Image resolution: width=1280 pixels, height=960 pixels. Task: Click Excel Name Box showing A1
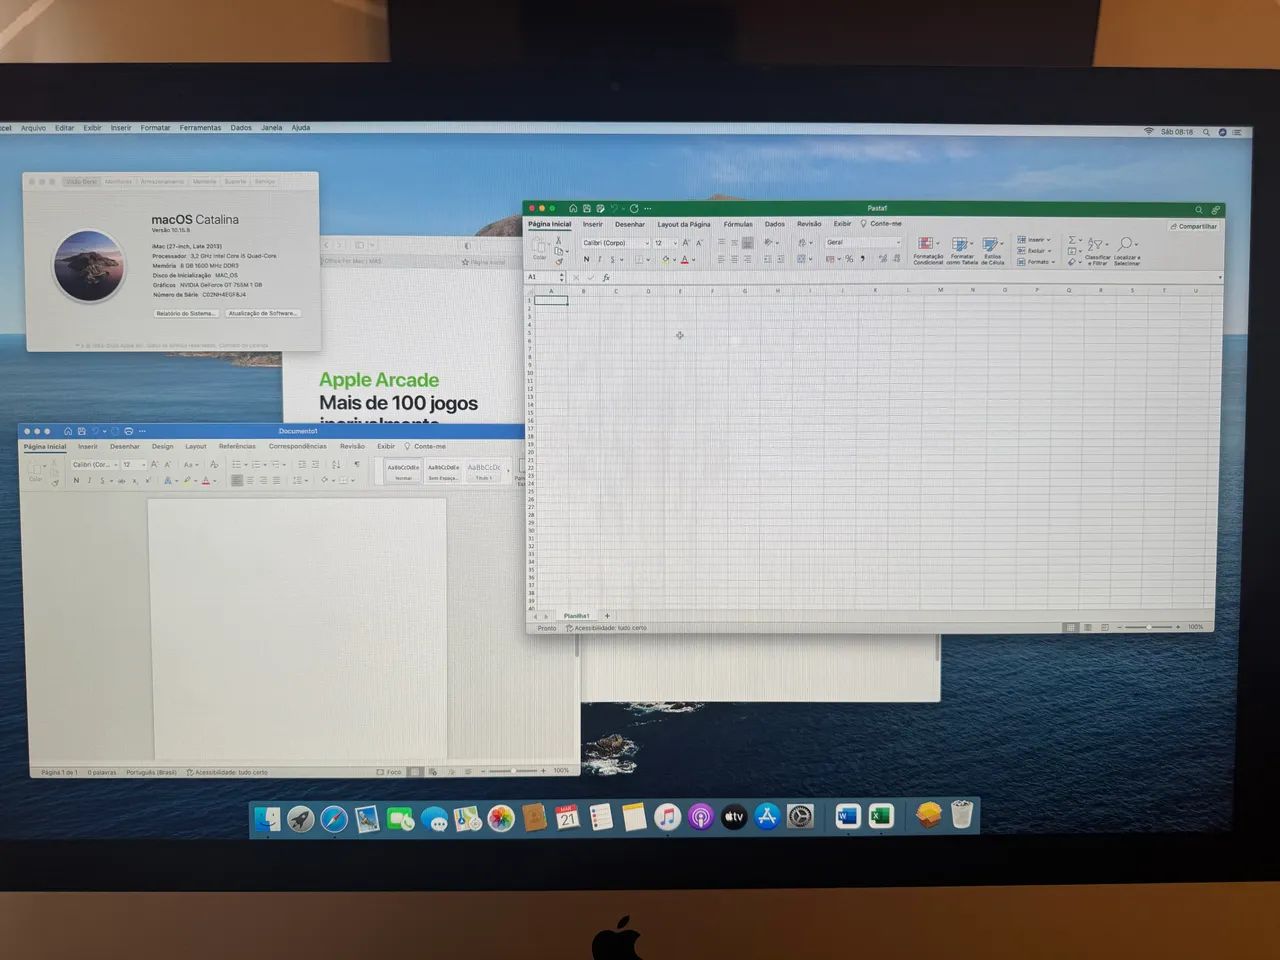point(544,277)
